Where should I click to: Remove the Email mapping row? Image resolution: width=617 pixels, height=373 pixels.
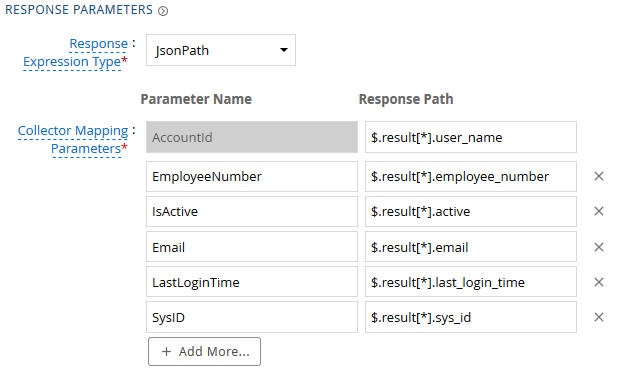(599, 247)
